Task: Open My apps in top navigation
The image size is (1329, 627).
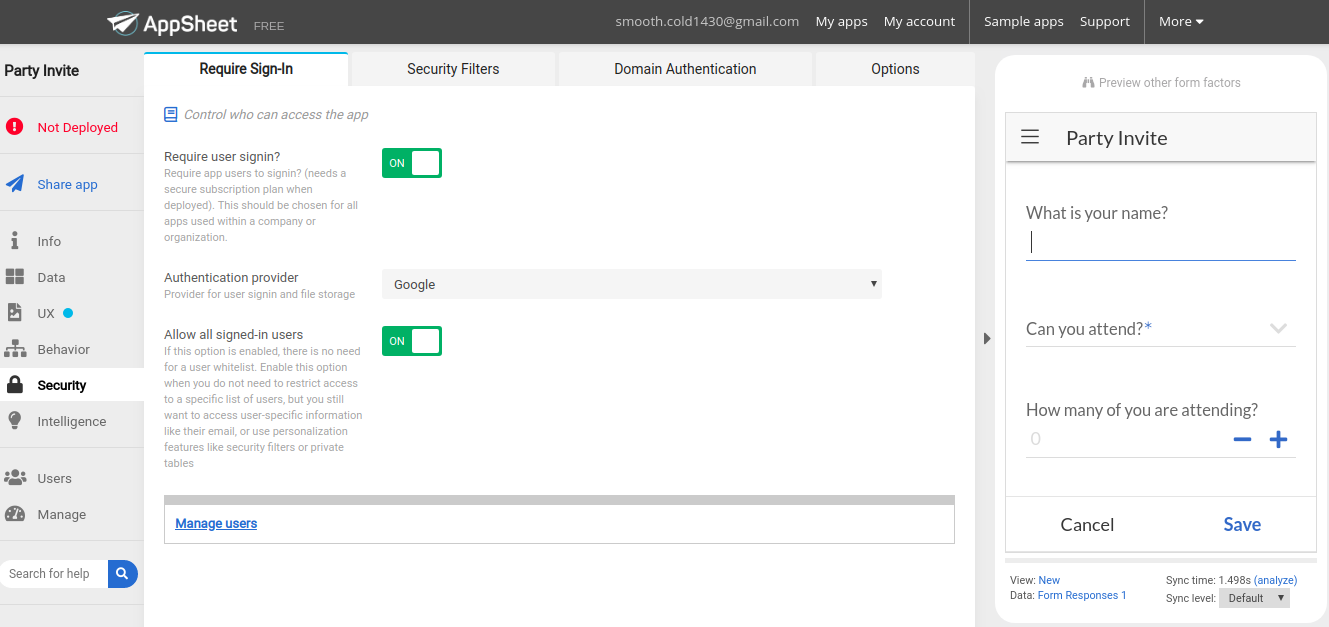Action: 841,21
